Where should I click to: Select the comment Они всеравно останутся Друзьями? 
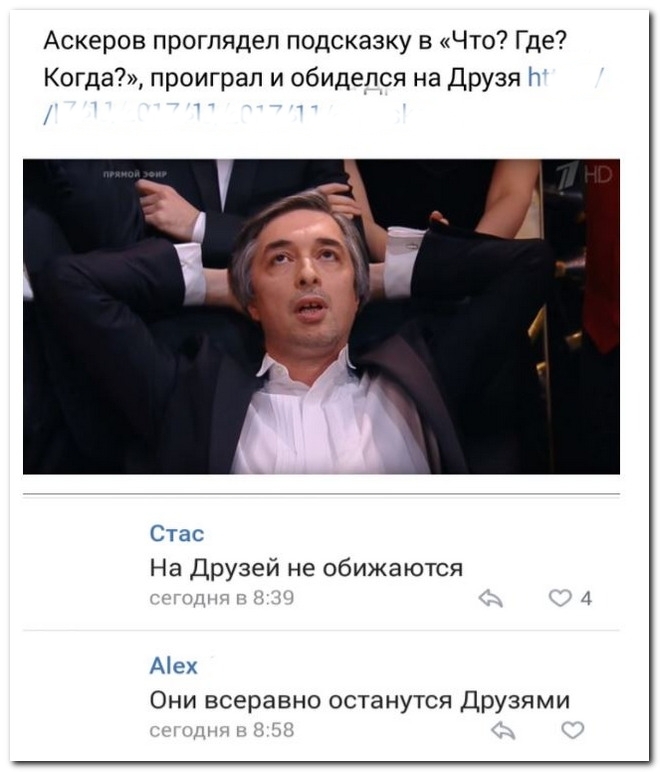[x=360, y=700]
